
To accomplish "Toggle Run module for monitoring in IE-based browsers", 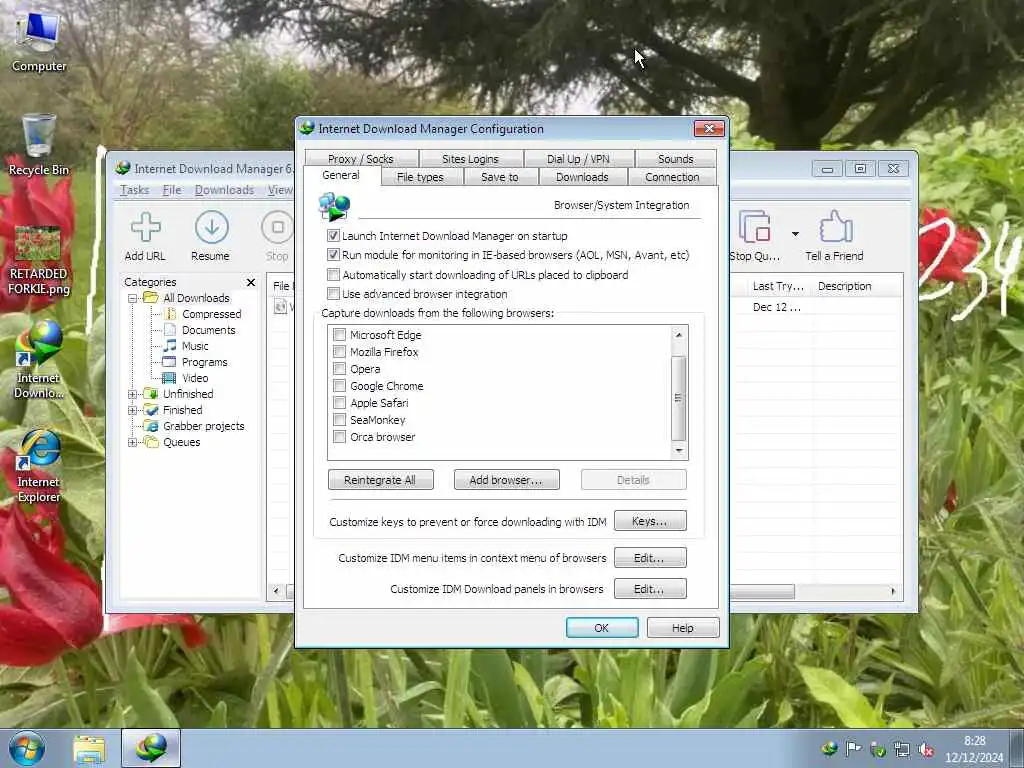I will pos(334,255).
